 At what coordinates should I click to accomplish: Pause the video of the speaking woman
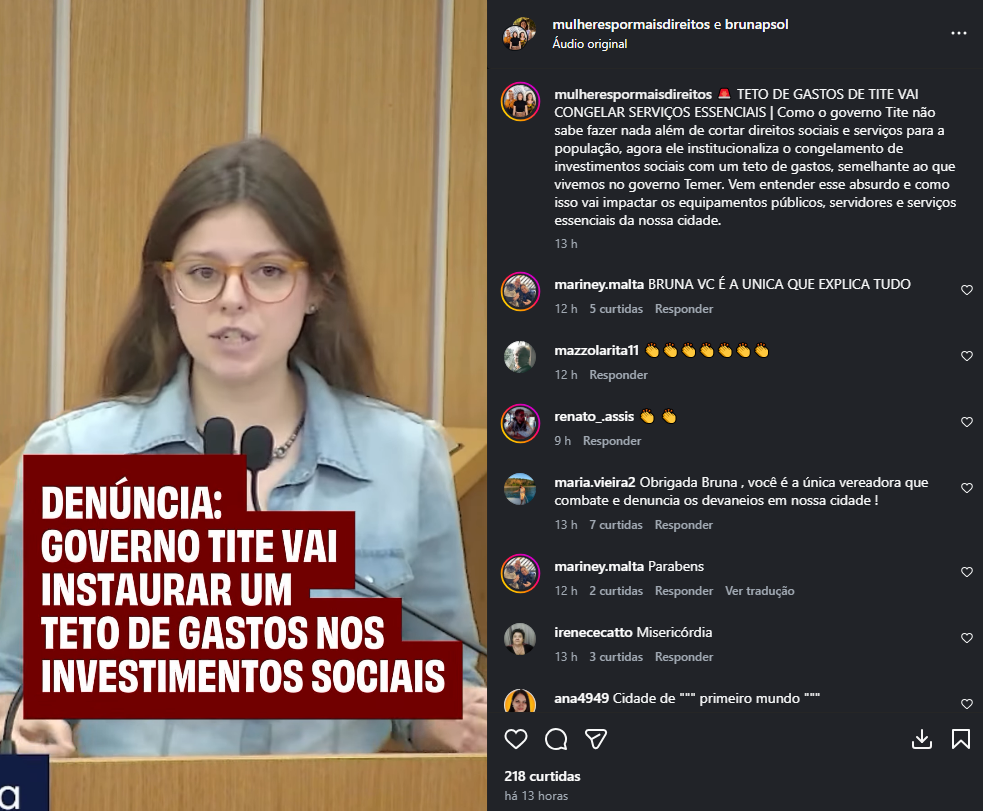tap(243, 406)
